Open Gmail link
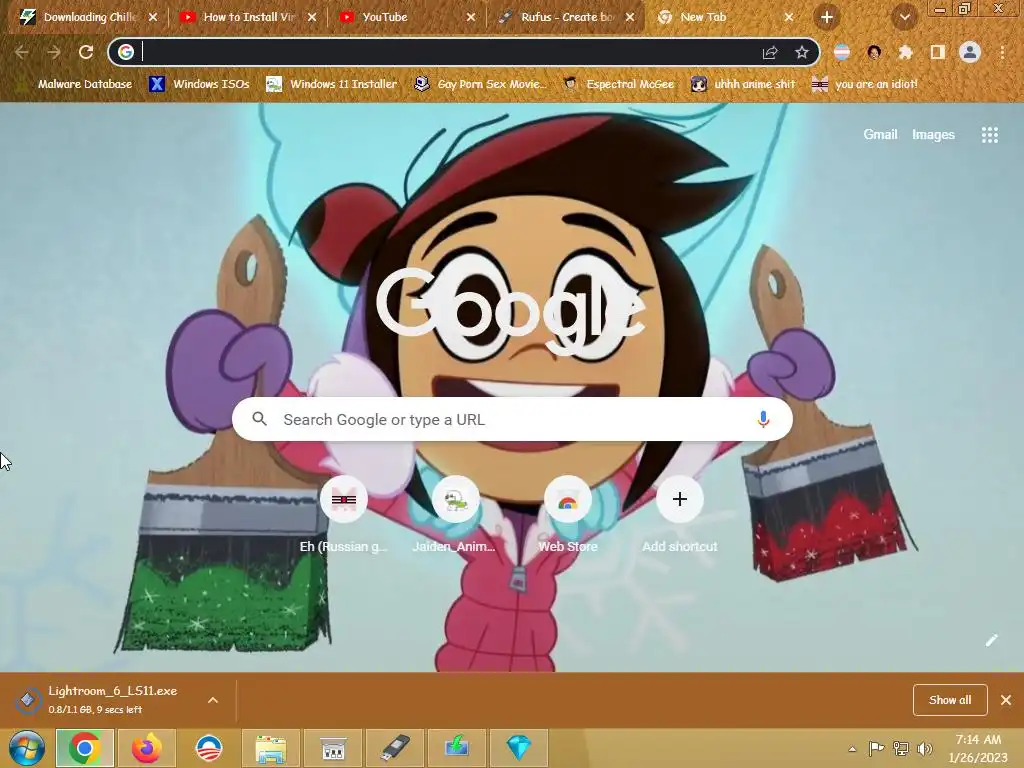 pyautogui.click(x=880, y=135)
